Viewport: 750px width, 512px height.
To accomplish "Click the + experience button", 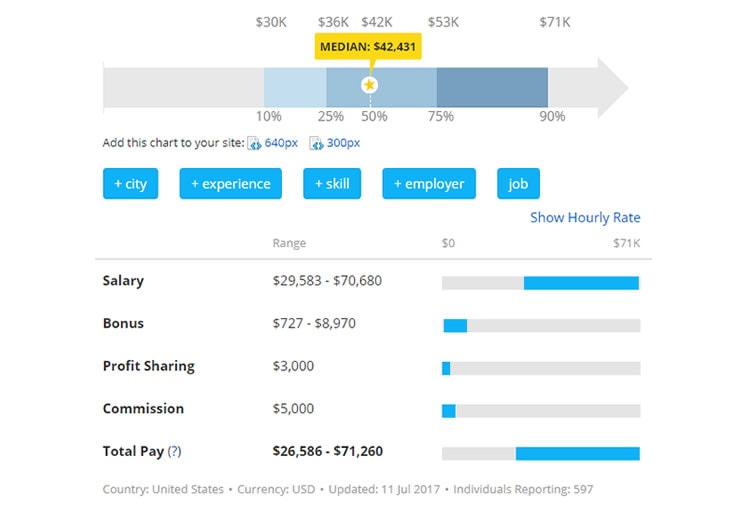I will [x=231, y=183].
